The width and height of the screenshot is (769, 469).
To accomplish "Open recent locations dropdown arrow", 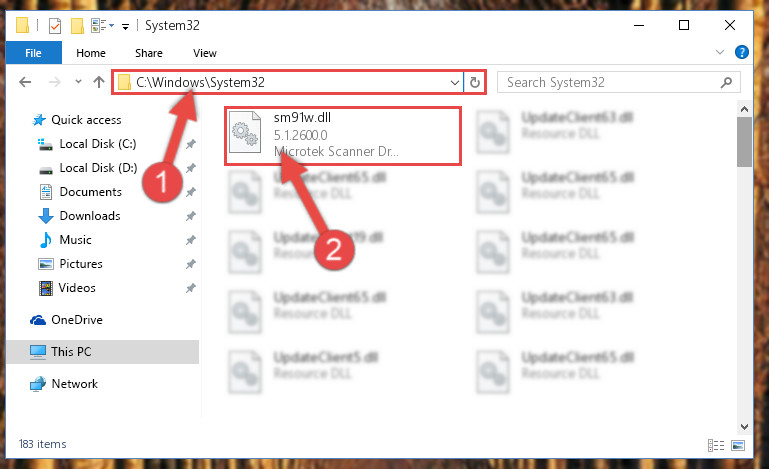I will coord(78,81).
